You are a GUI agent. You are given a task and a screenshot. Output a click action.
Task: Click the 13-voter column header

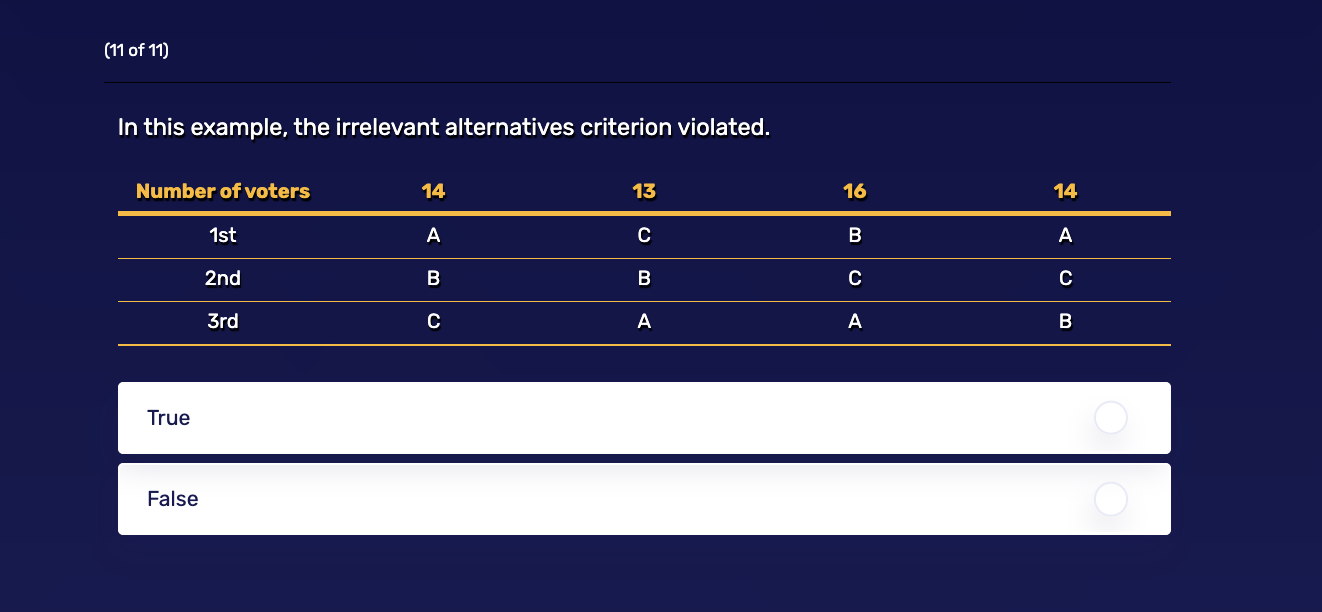point(644,191)
